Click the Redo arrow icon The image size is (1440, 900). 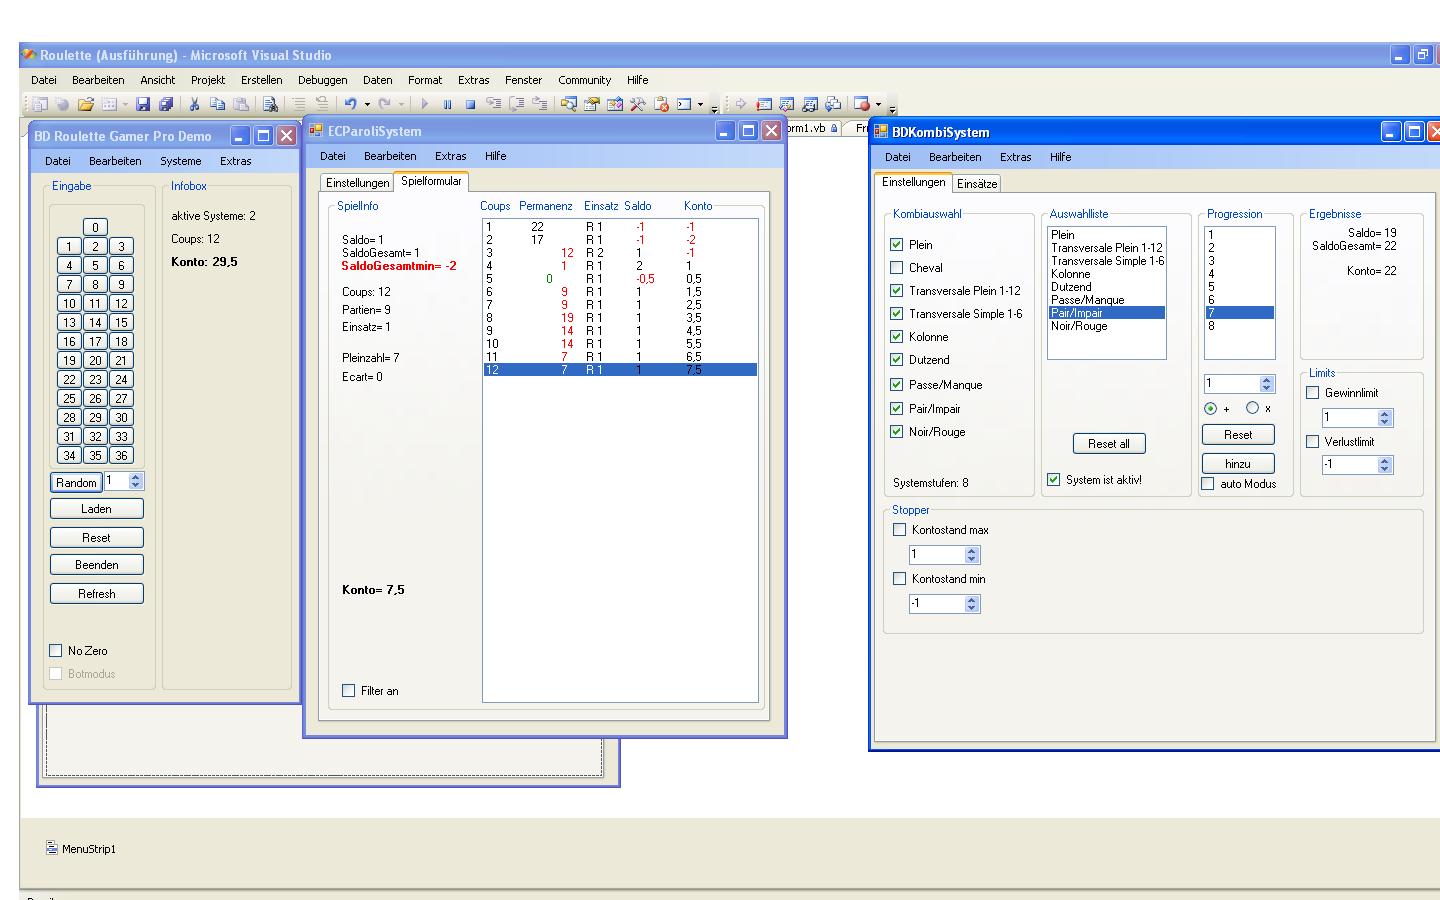coord(384,104)
